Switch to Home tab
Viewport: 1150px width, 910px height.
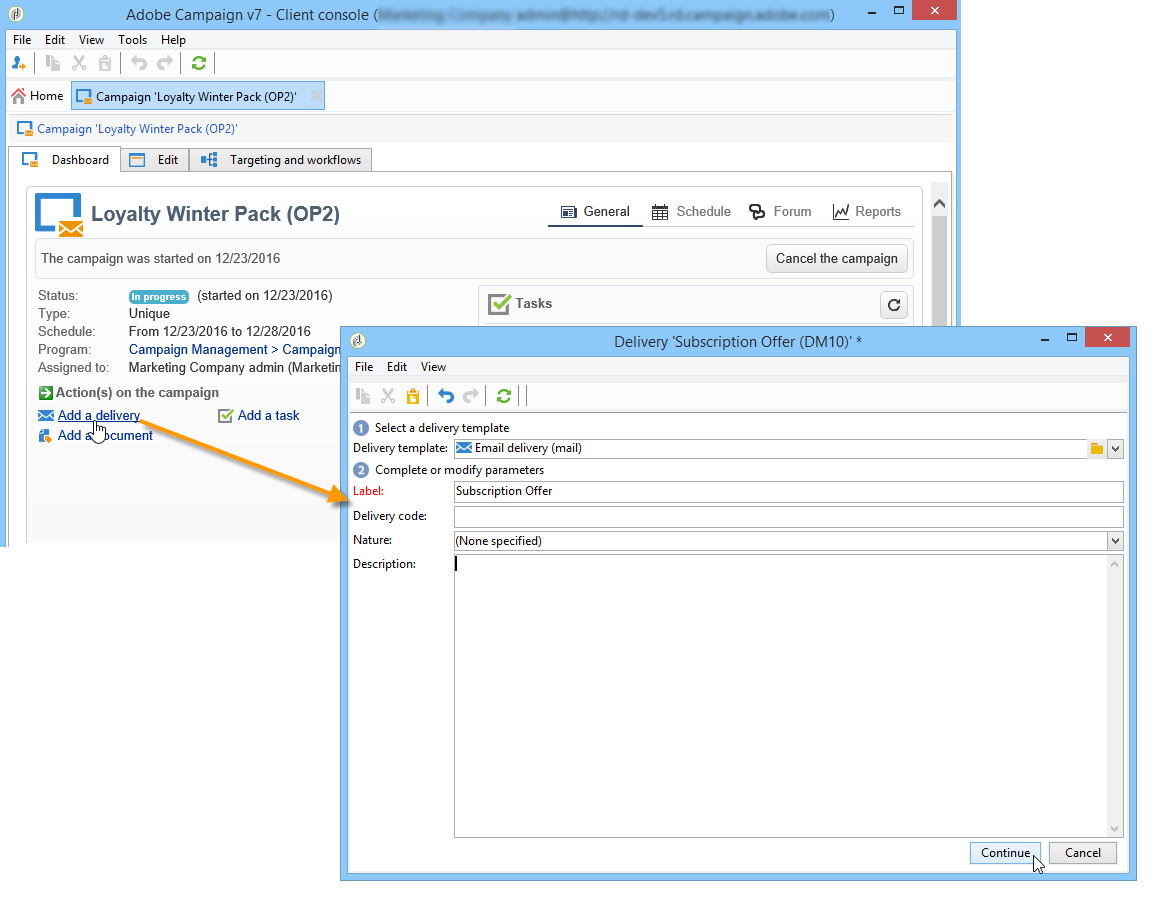pyautogui.click(x=37, y=96)
